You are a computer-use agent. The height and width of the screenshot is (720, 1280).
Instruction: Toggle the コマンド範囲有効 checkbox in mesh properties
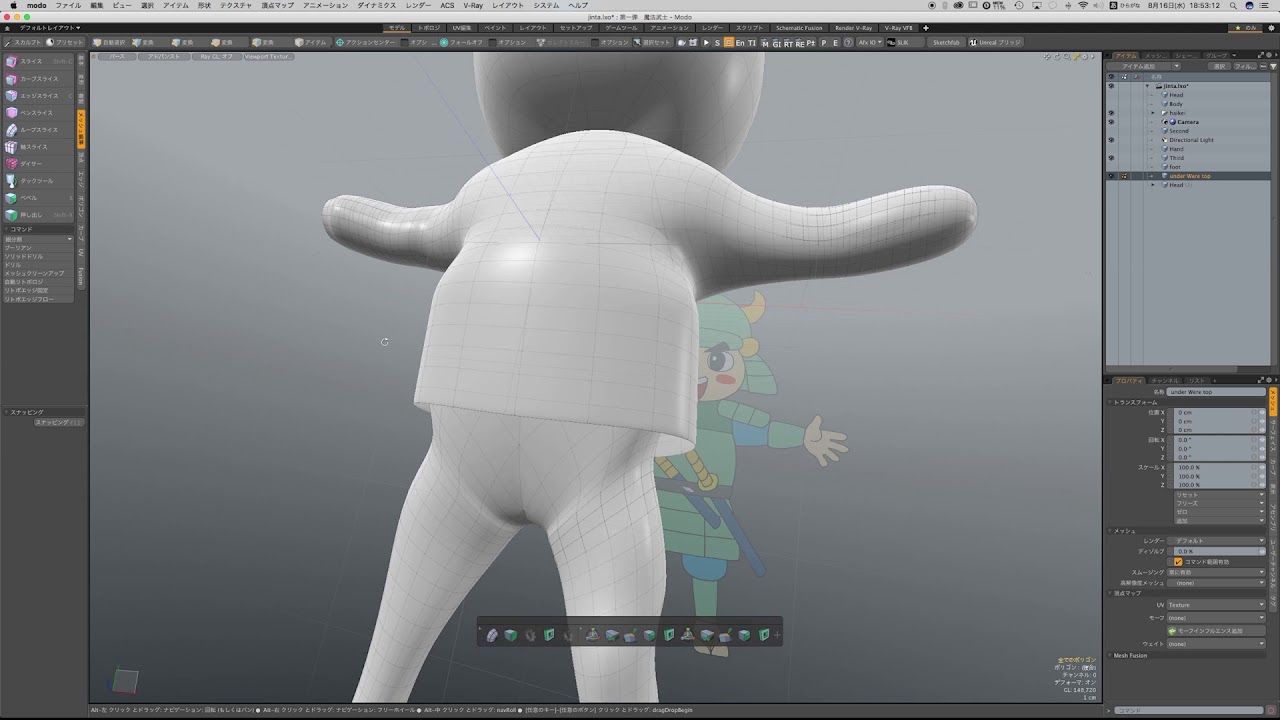point(1178,562)
